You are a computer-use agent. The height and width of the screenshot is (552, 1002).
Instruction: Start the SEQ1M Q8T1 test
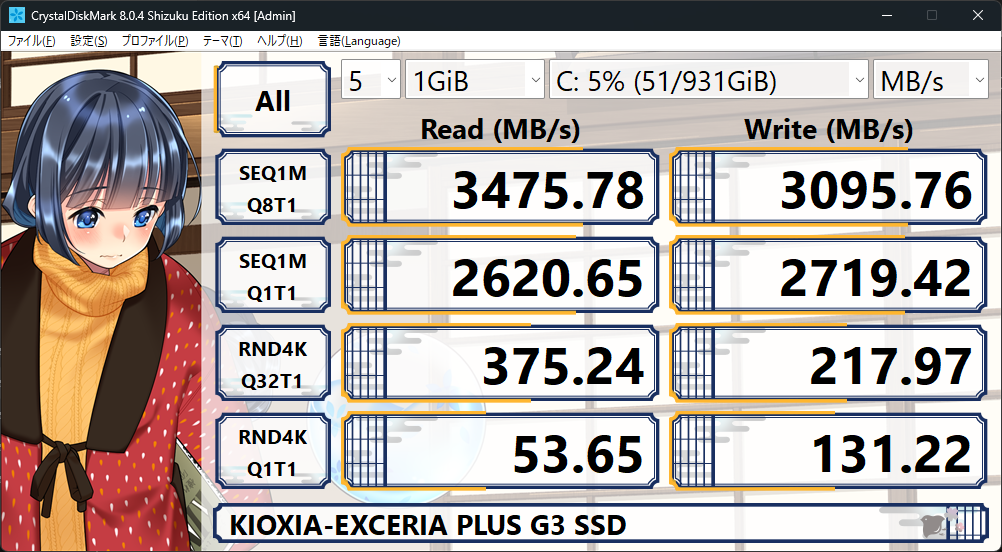click(273, 188)
